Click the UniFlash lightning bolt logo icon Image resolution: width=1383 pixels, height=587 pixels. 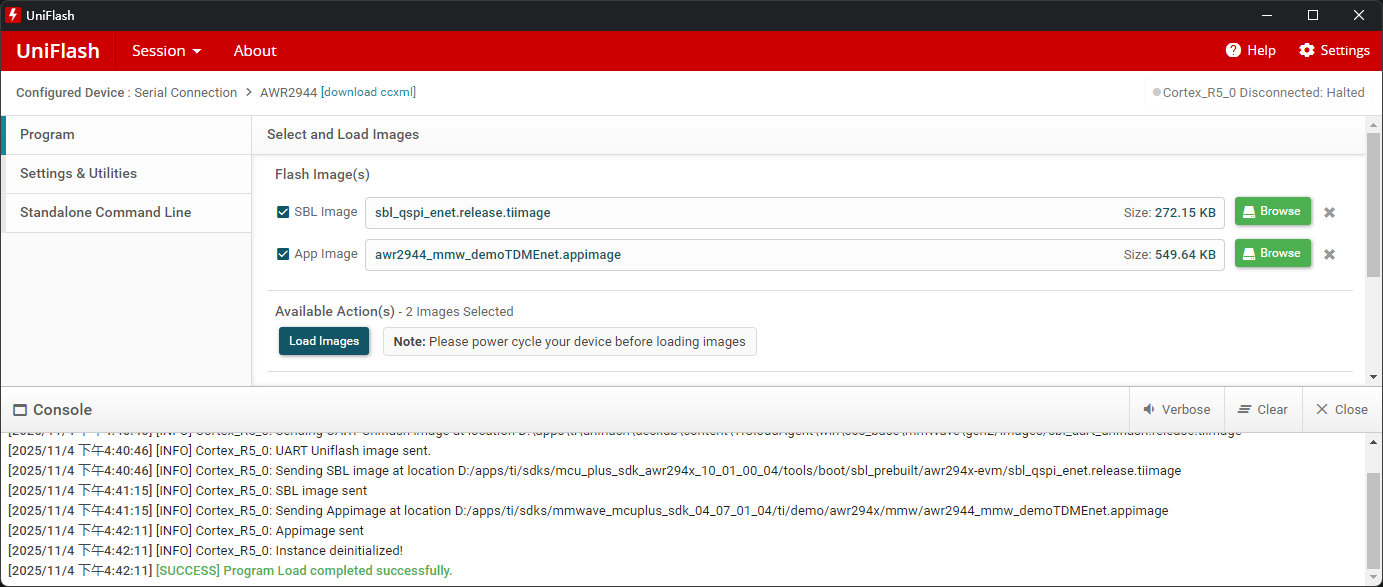click(13, 15)
